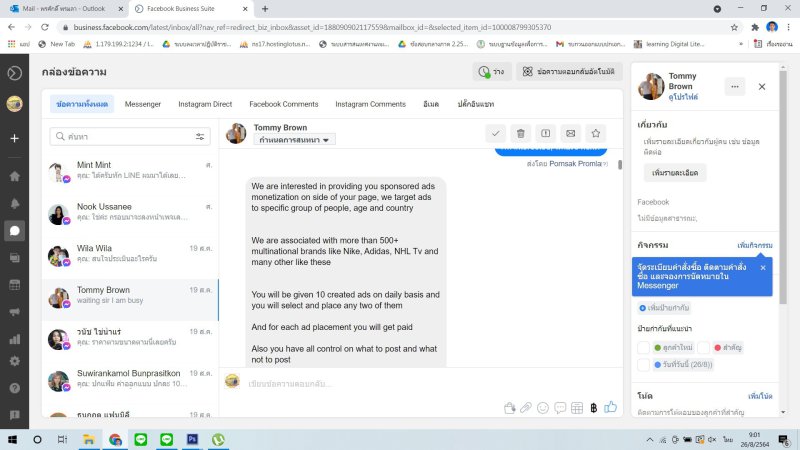Screen dimensions: 800x450
Task: Open Photoshop from the taskbar
Action: 192,439
